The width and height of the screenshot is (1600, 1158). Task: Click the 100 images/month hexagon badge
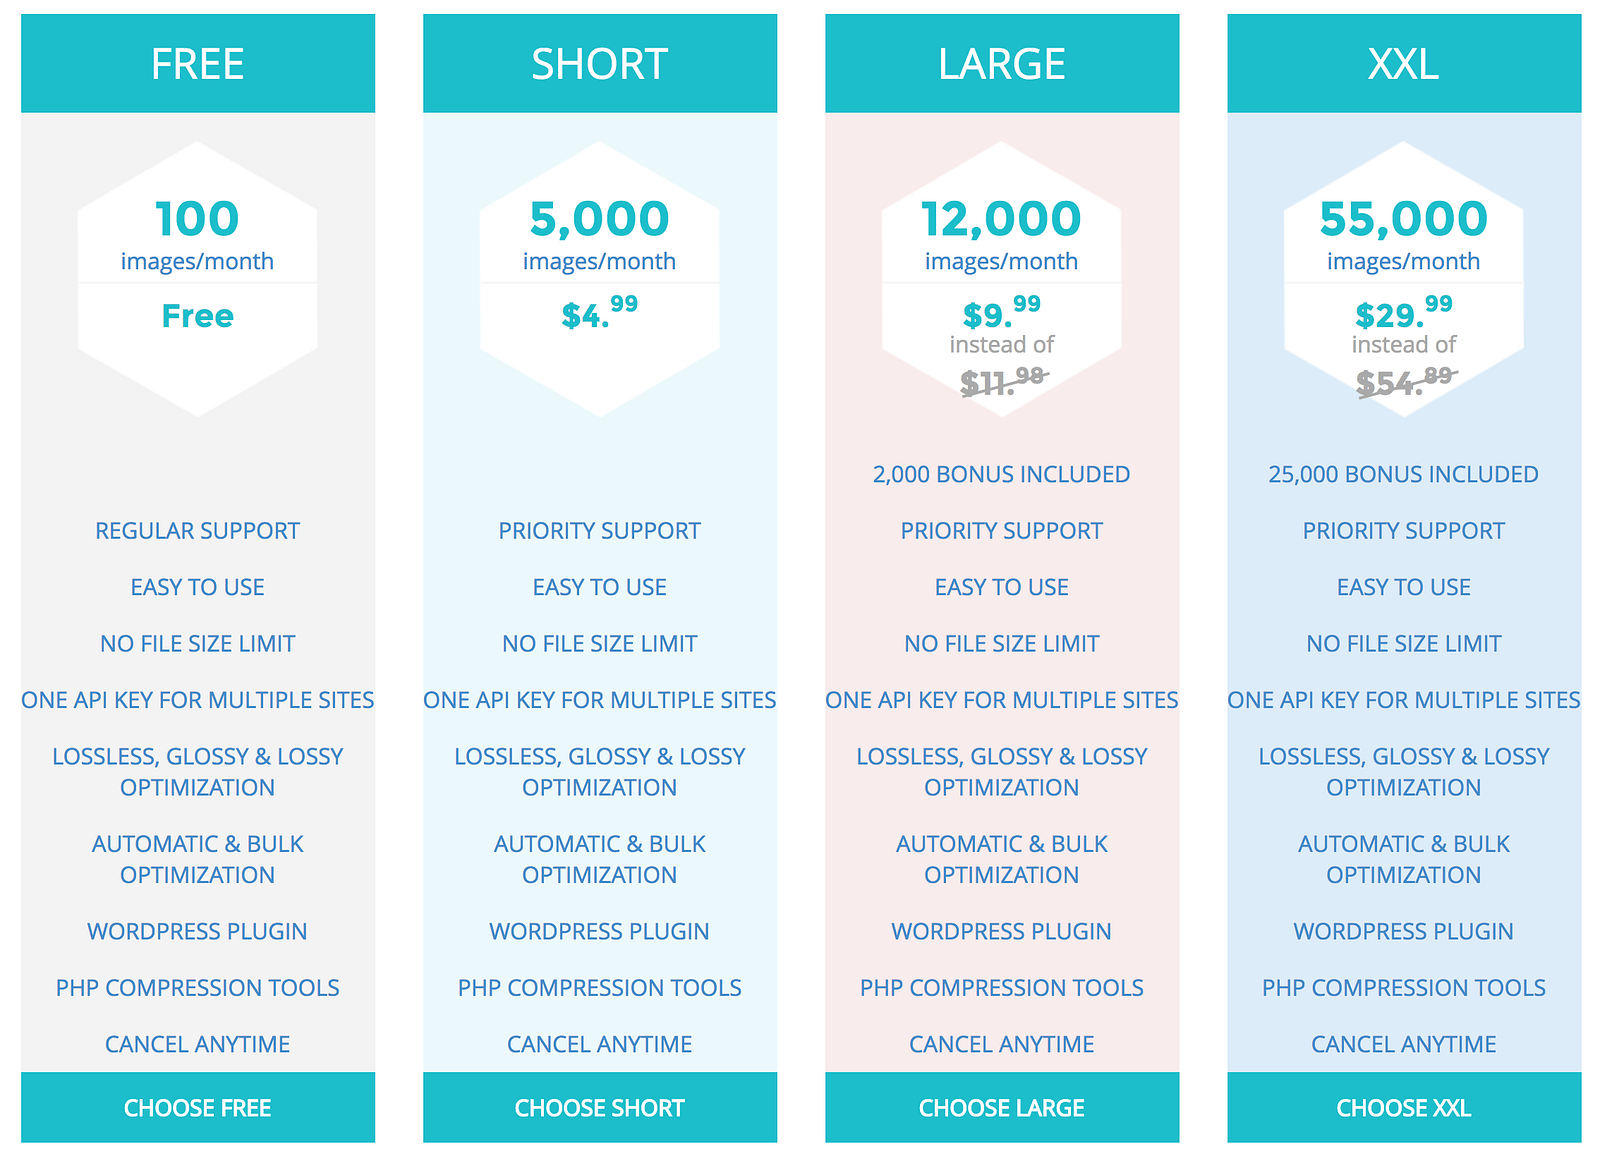[198, 279]
